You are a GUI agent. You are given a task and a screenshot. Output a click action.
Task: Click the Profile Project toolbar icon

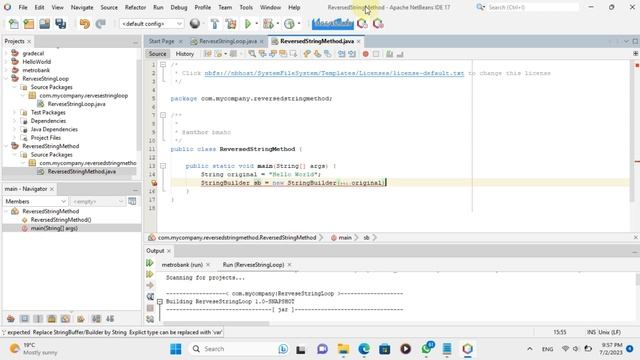(x=289, y=24)
